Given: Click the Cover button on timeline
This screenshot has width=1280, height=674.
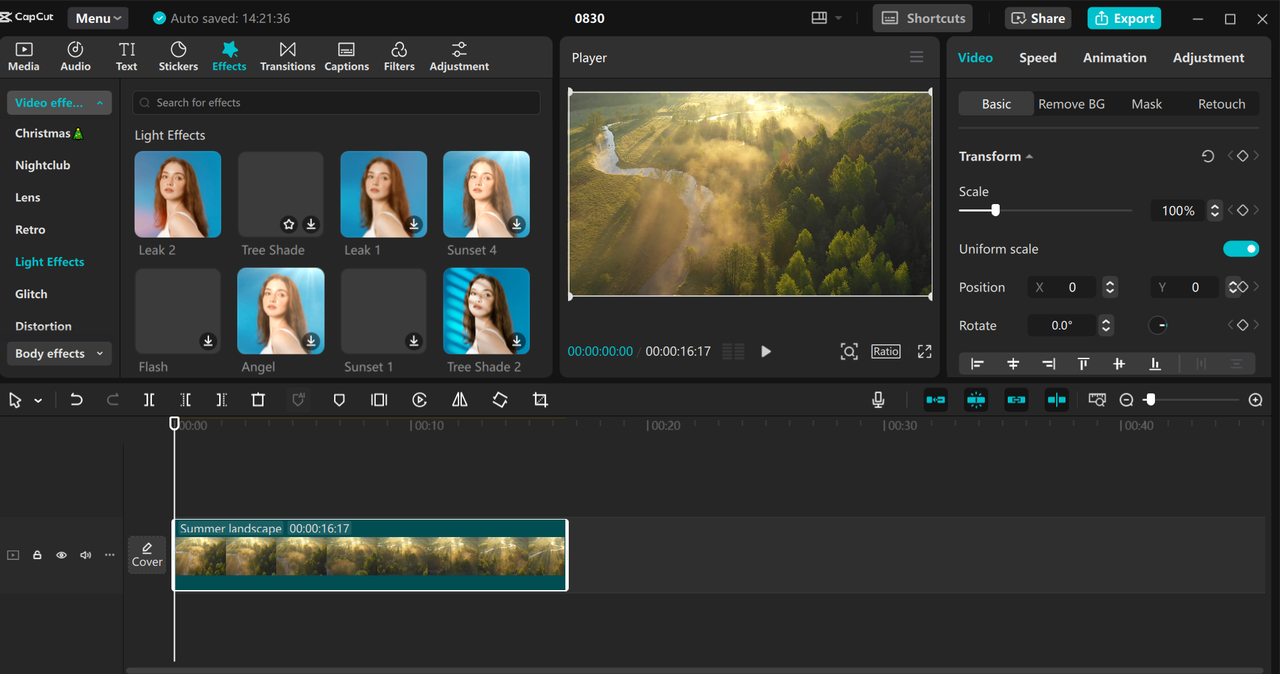Looking at the screenshot, I should tap(147, 555).
